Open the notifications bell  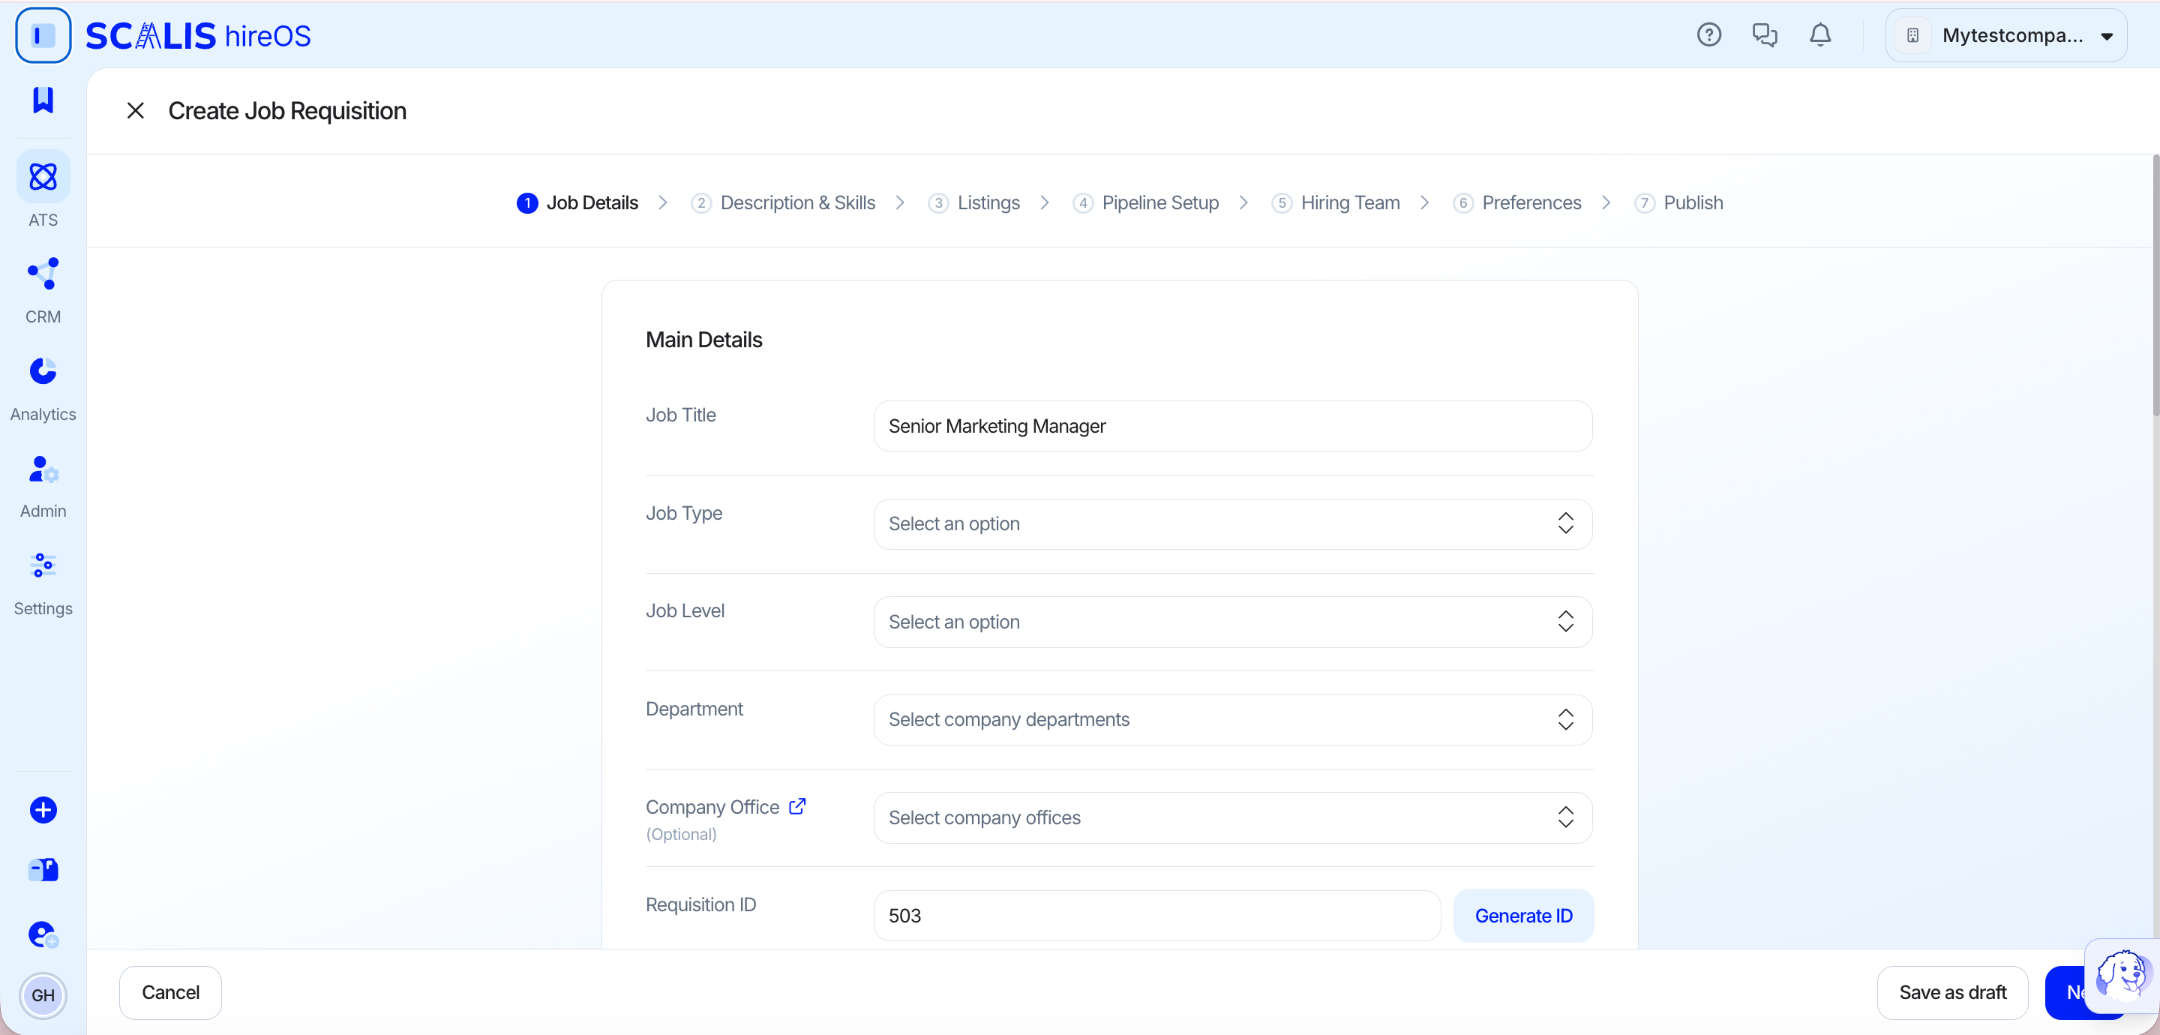1821,35
